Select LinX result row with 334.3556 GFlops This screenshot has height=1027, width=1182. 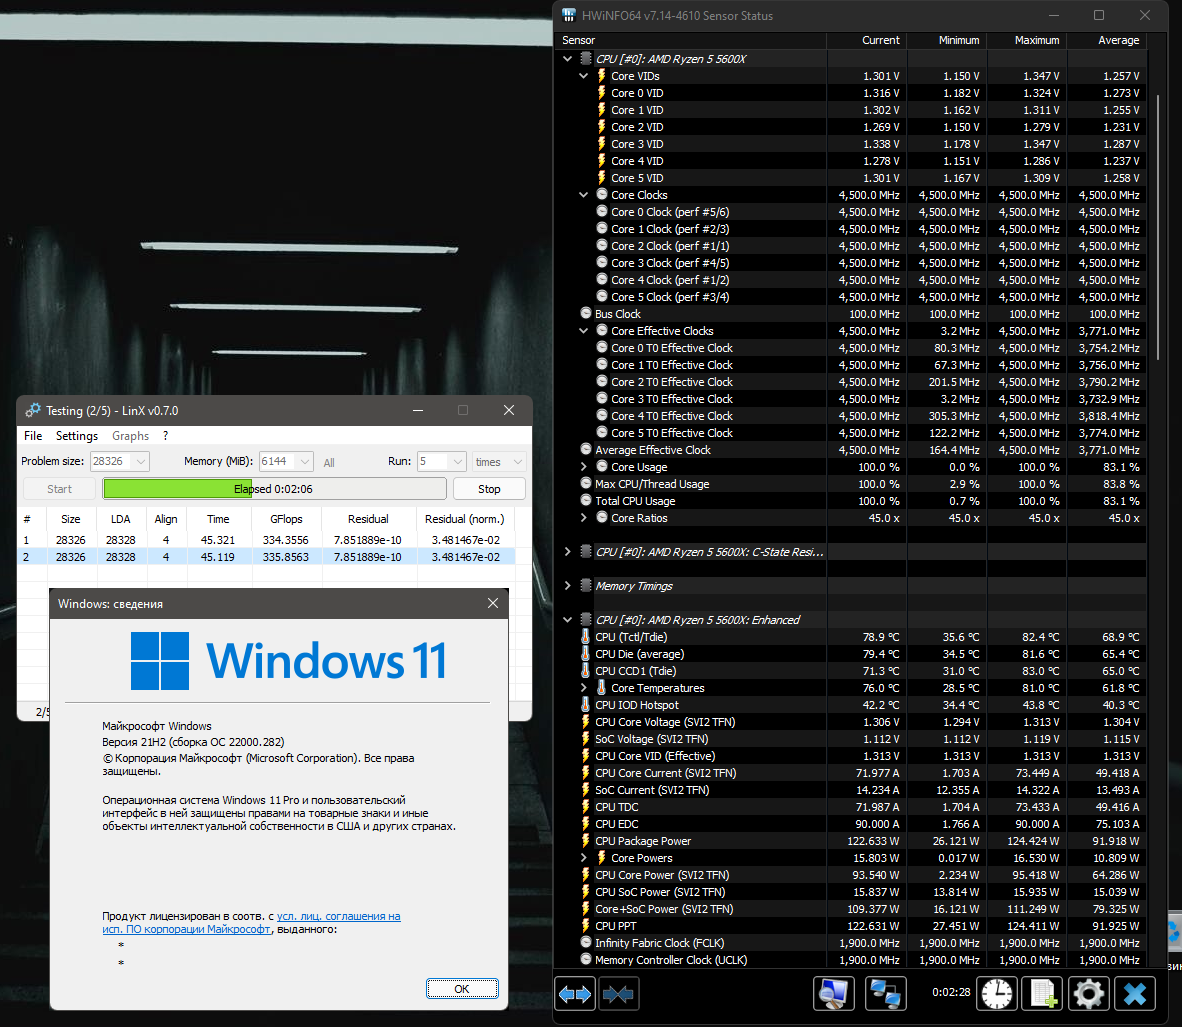[265, 540]
